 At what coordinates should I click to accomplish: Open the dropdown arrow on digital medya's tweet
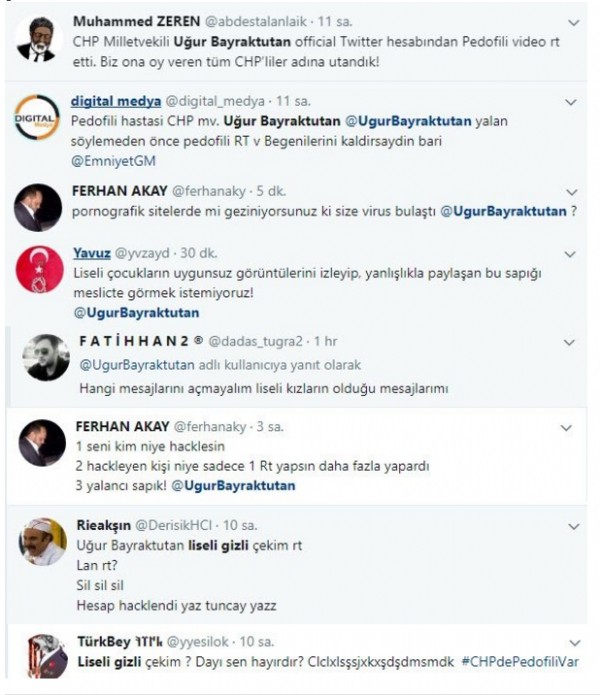click(x=570, y=102)
